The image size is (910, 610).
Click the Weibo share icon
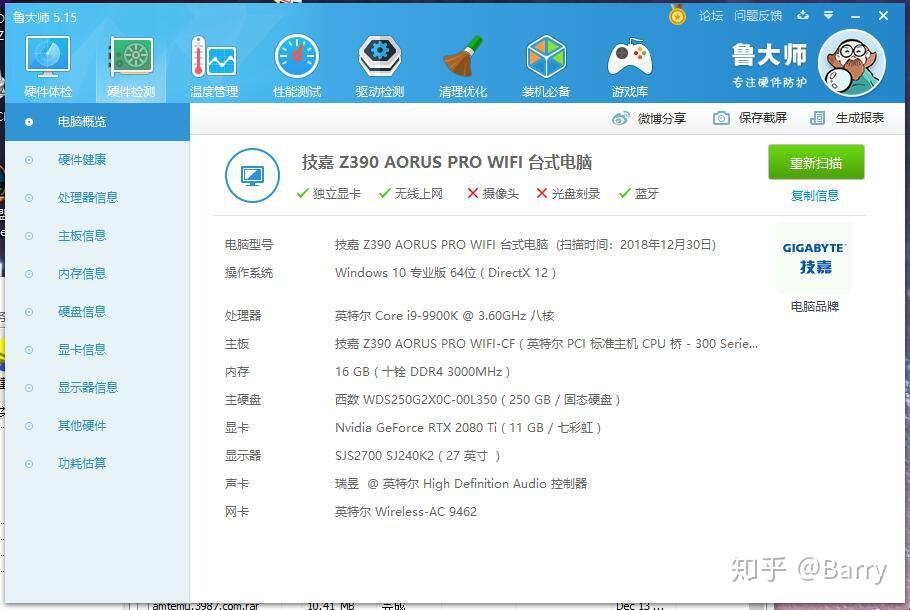tap(620, 118)
